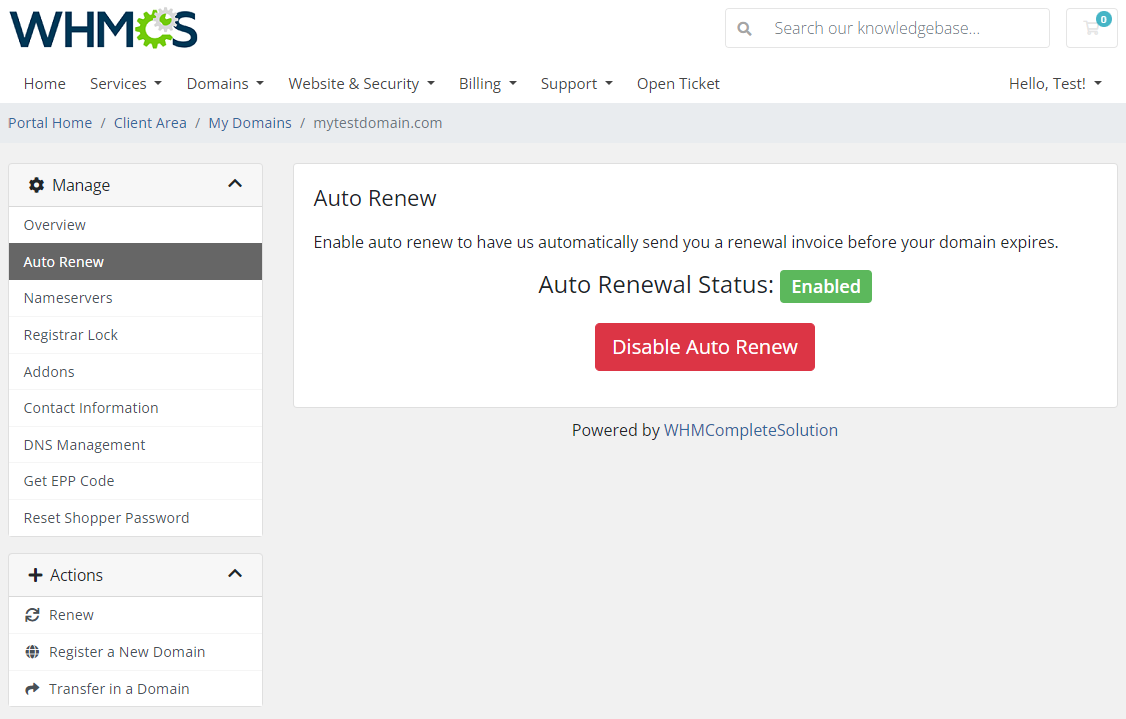Click the Disable Auto Renew button
Screen dimensions: 1126x719
[704, 346]
